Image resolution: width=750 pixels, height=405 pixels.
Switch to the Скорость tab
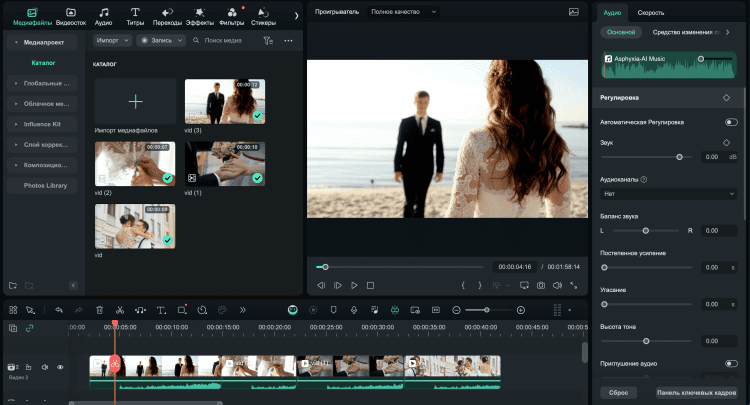point(651,12)
